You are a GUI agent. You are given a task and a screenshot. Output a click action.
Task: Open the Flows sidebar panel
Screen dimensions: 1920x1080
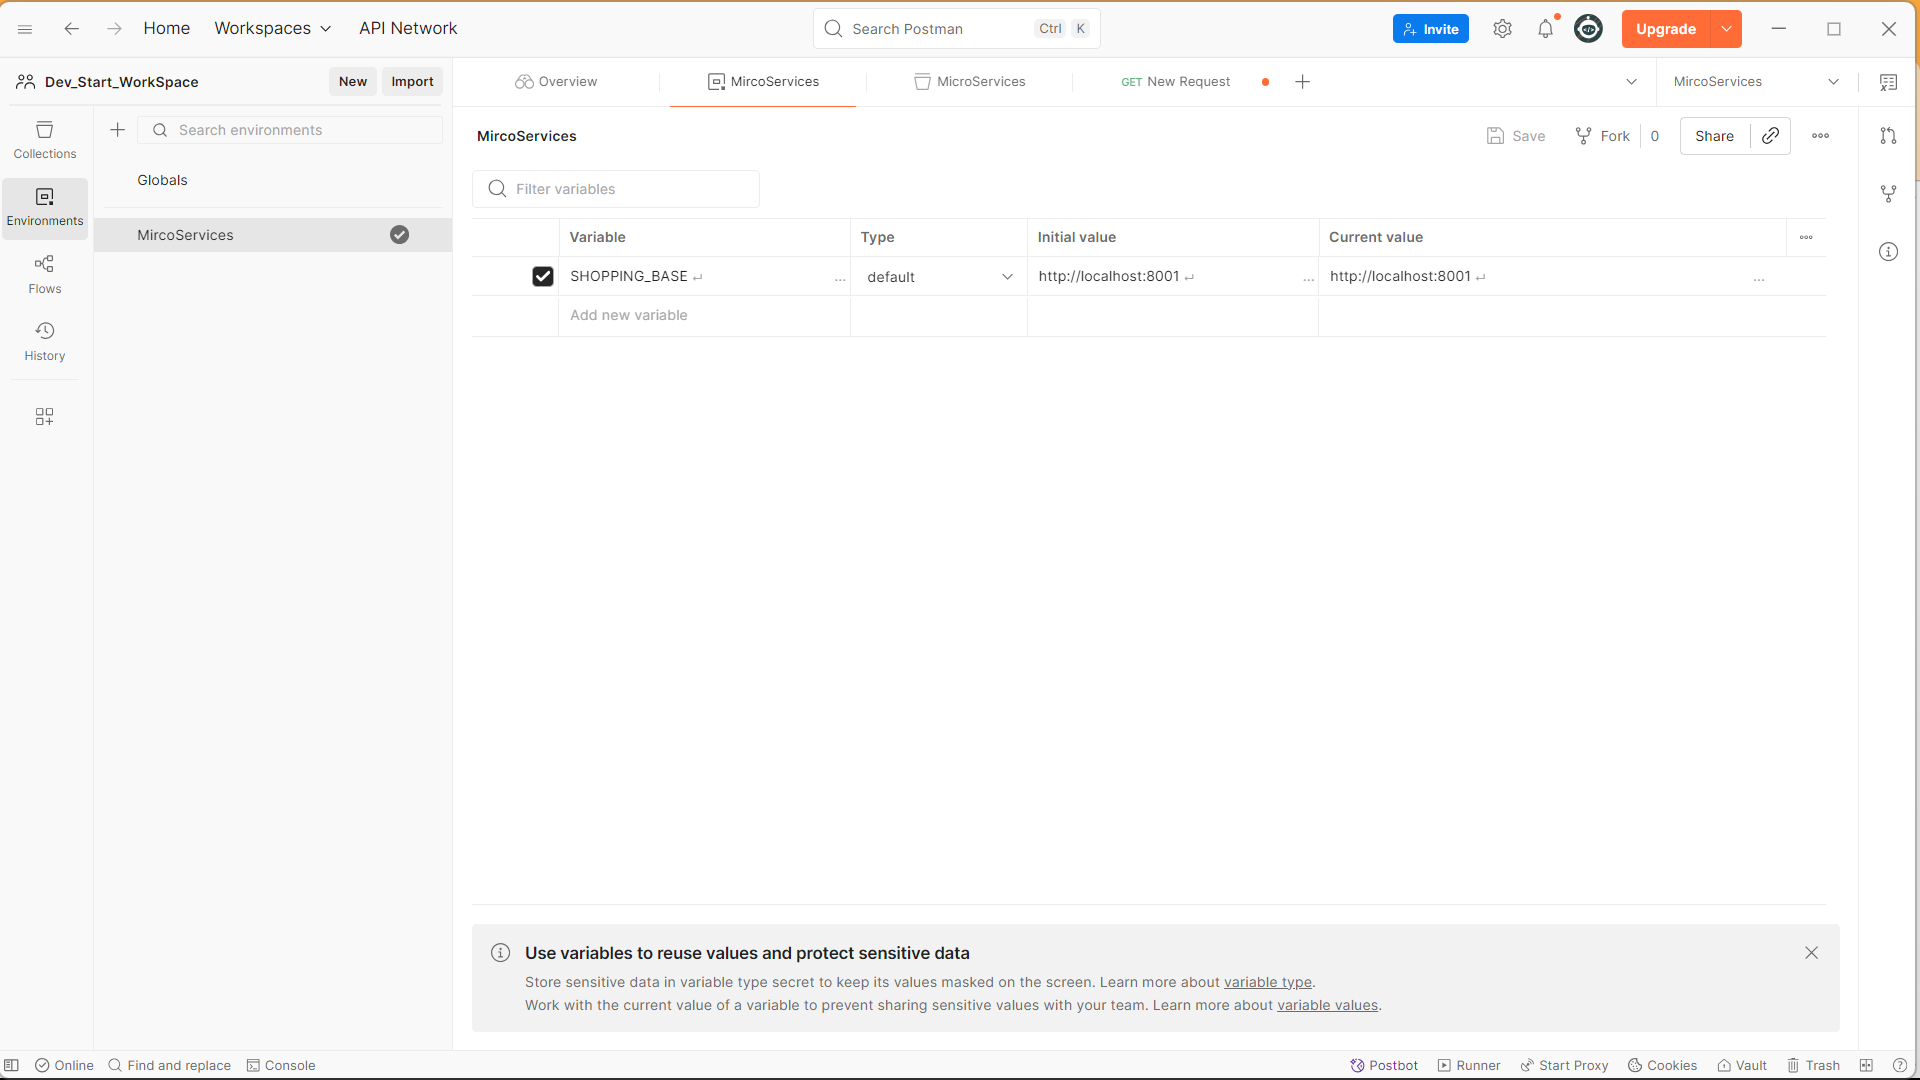(45, 275)
